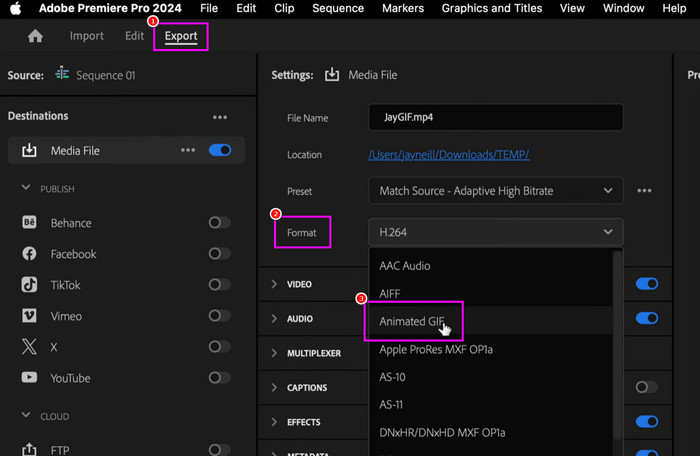Open the Window menu
The height and width of the screenshot is (456, 700).
[623, 8]
